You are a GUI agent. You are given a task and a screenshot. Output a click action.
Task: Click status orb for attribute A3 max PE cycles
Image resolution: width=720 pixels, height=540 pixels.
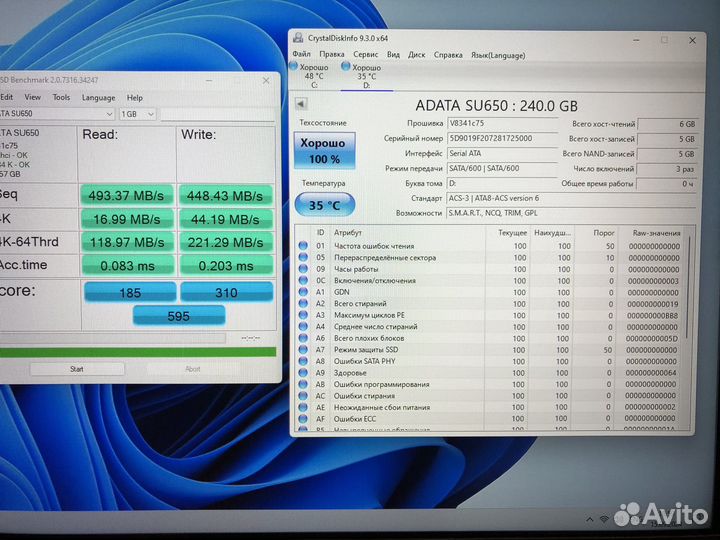point(303,315)
